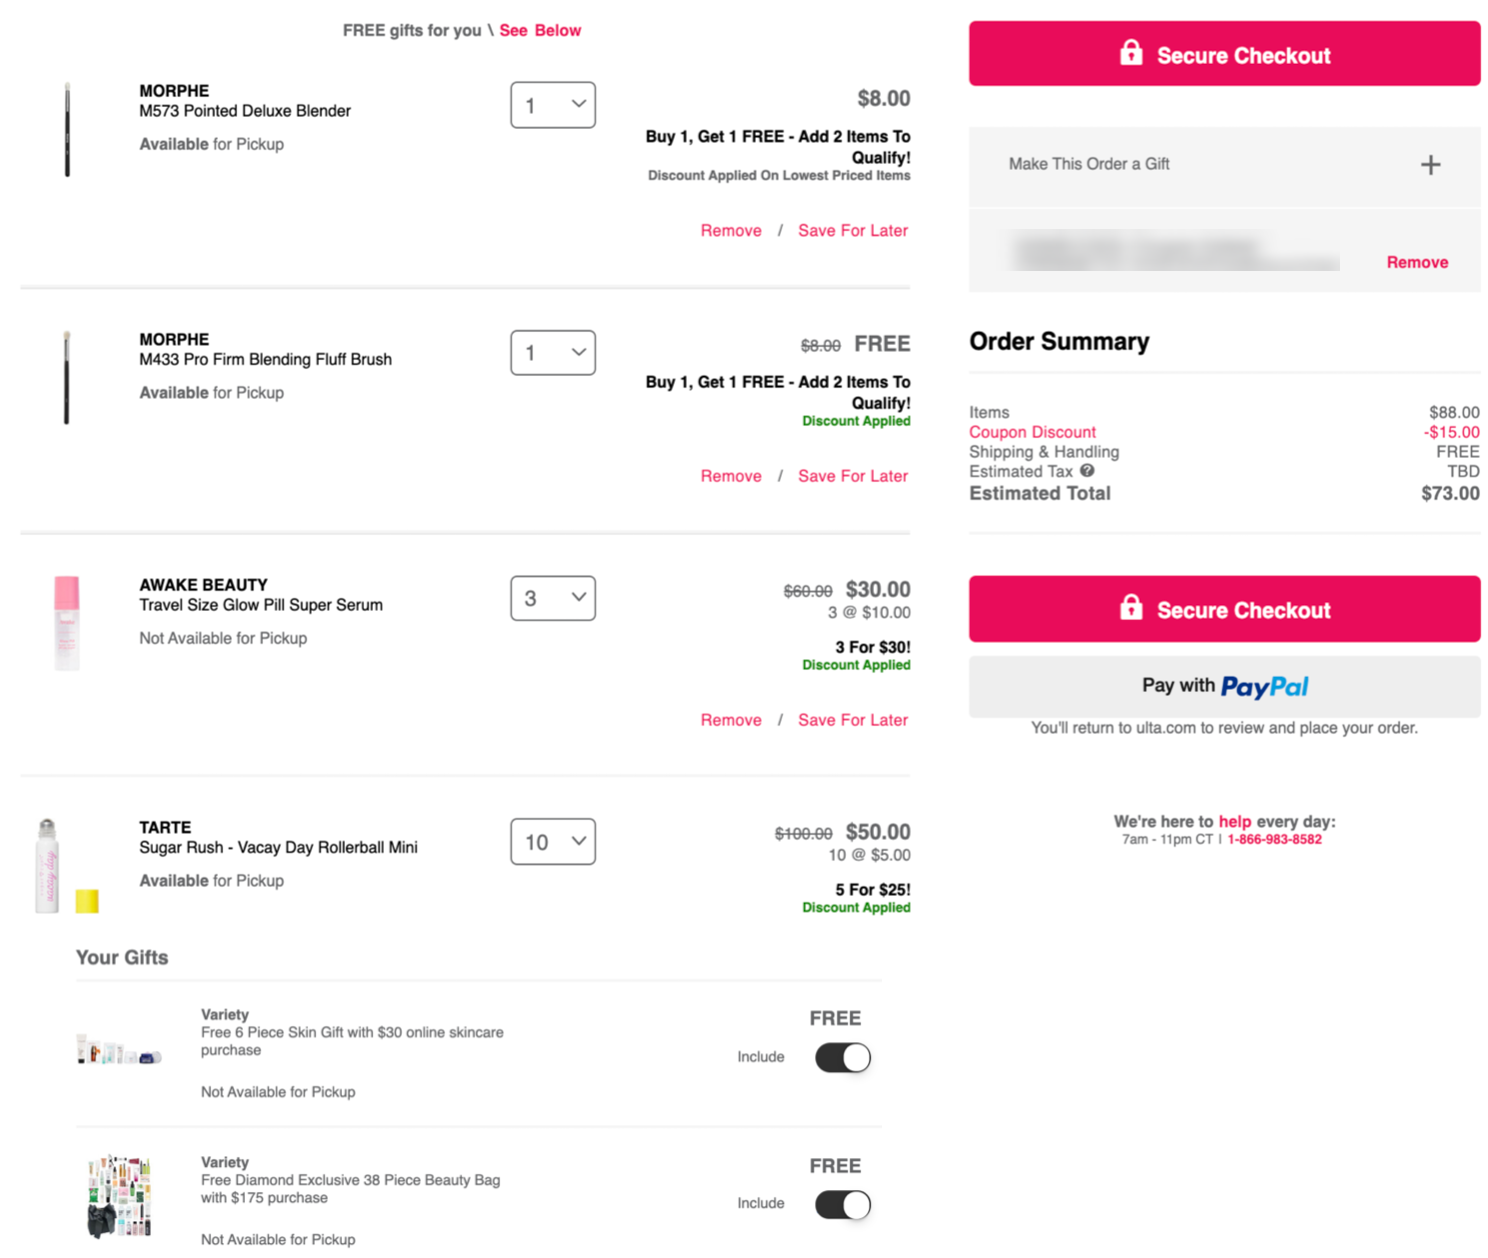Viewport: 1488px width, 1258px height.
Task: Open quantity dropdown for Glow Pill Super Serum
Action: (553, 598)
